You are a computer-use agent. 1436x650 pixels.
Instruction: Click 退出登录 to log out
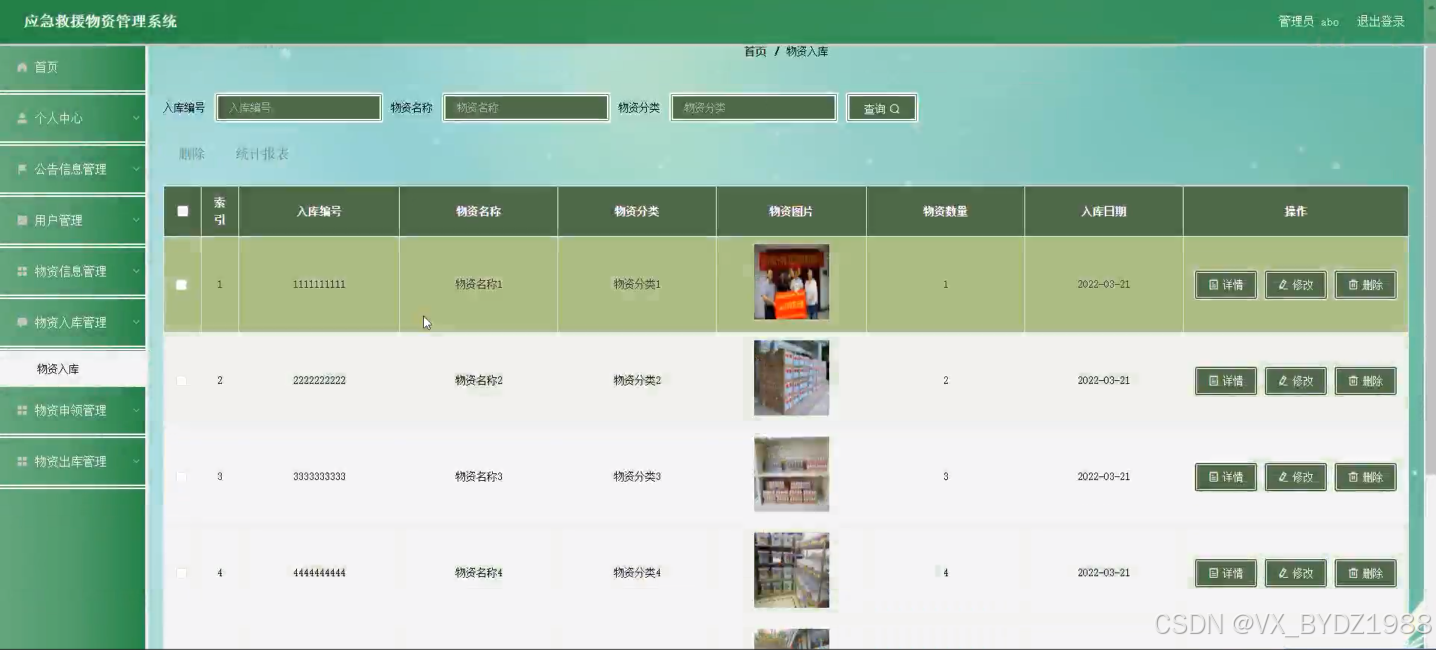(1380, 21)
